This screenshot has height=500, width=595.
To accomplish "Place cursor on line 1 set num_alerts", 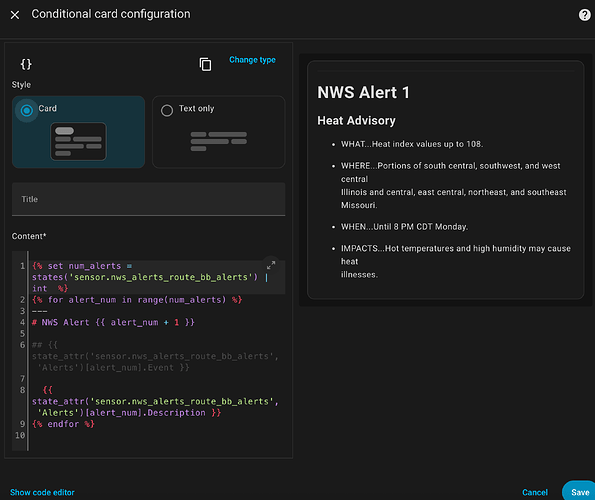I will (82, 266).
